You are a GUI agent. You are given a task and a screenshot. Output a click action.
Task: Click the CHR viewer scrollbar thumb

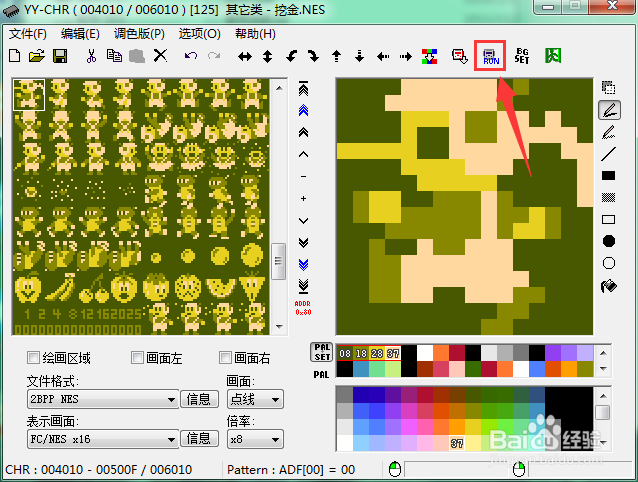pos(279,261)
